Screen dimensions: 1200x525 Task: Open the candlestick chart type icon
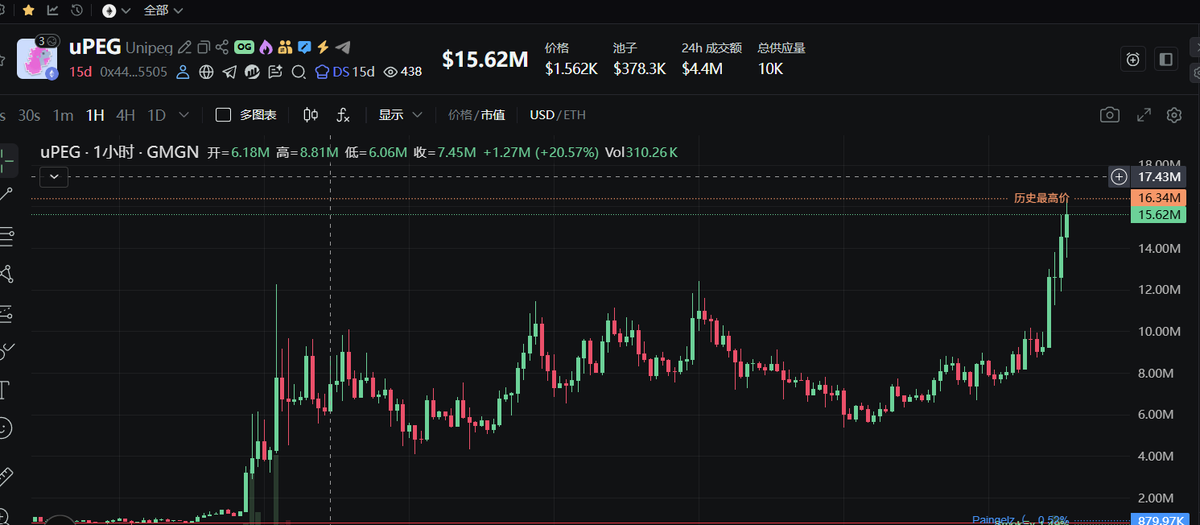310,115
